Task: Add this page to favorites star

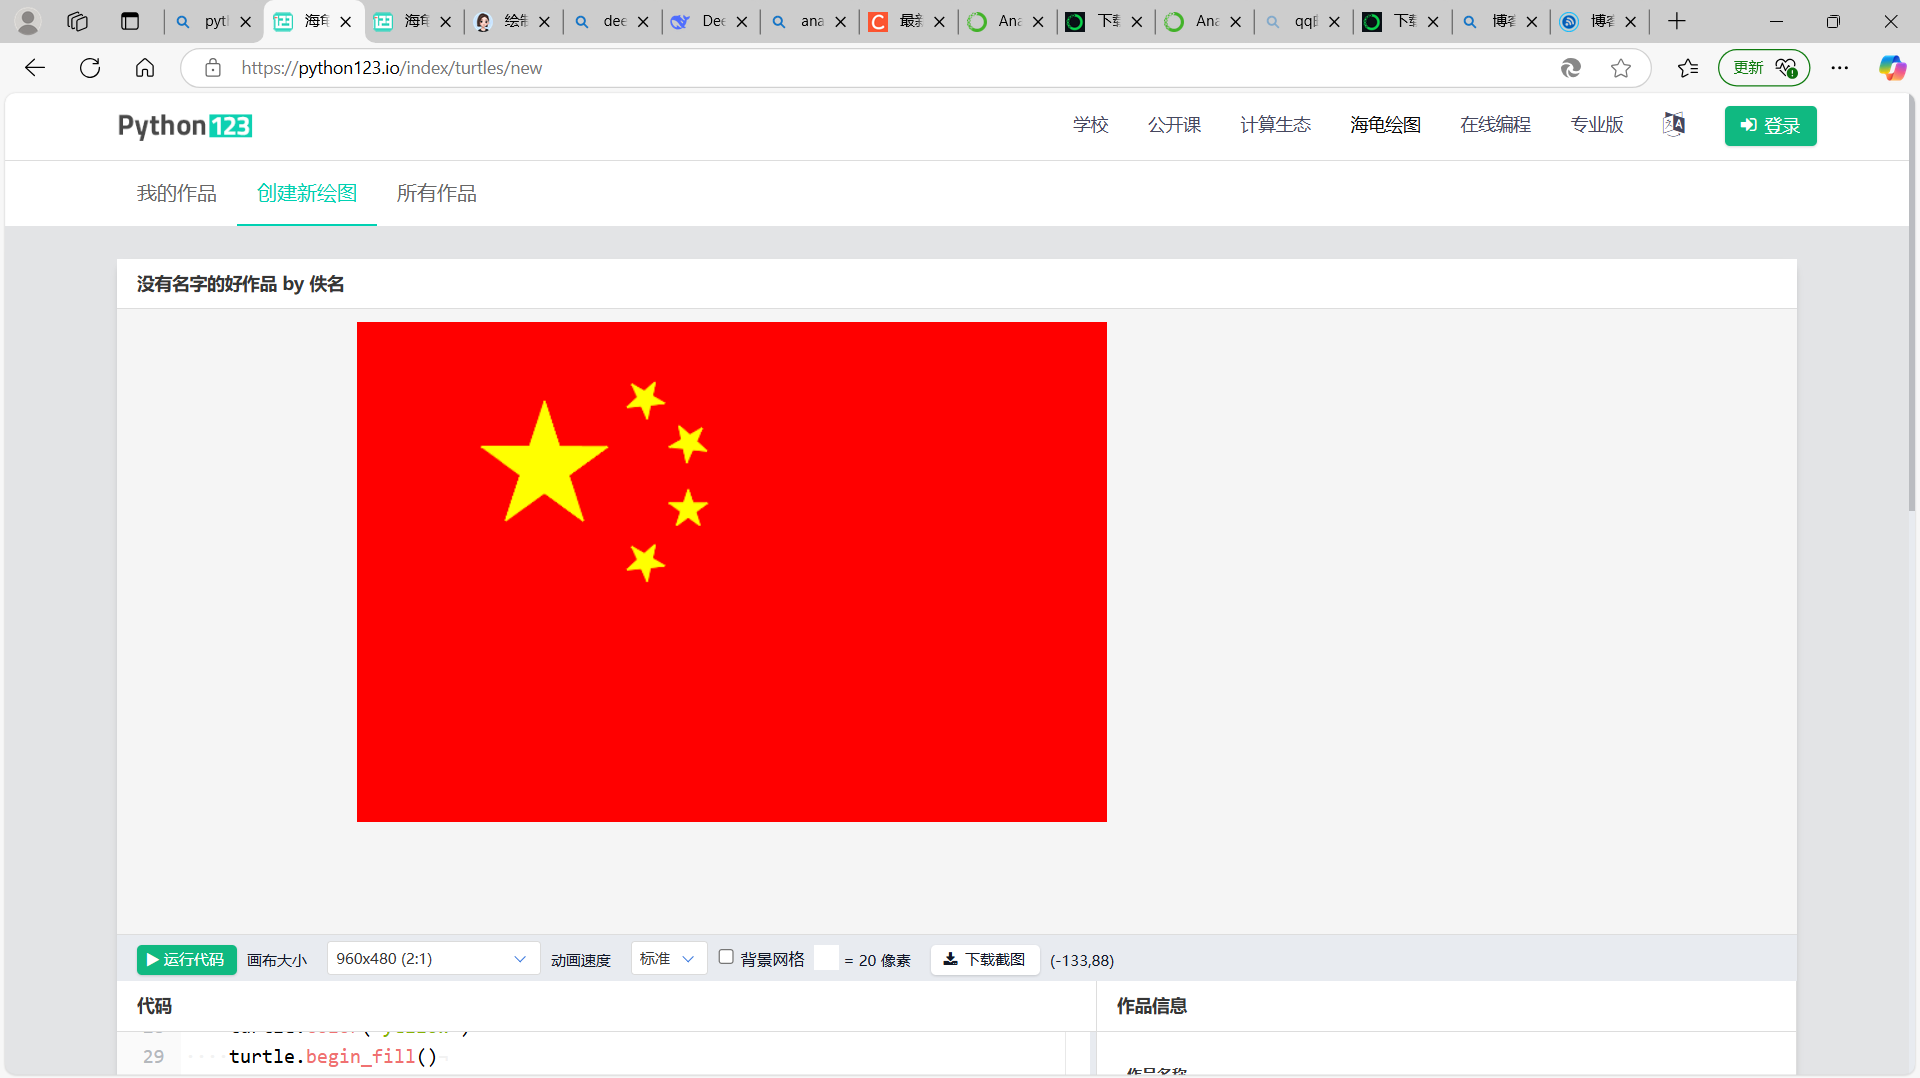Action: pos(1621,68)
